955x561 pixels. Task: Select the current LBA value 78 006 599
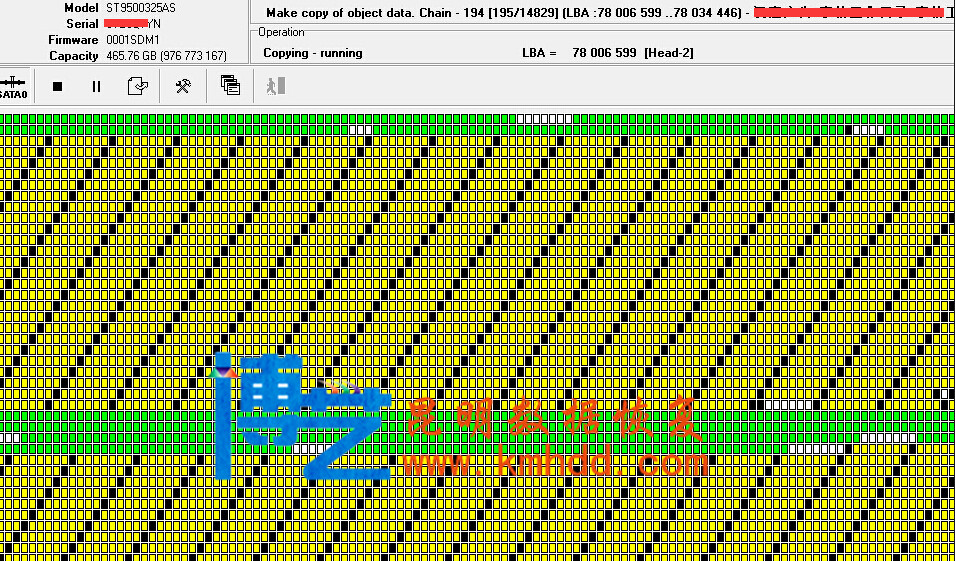[x=604, y=53]
